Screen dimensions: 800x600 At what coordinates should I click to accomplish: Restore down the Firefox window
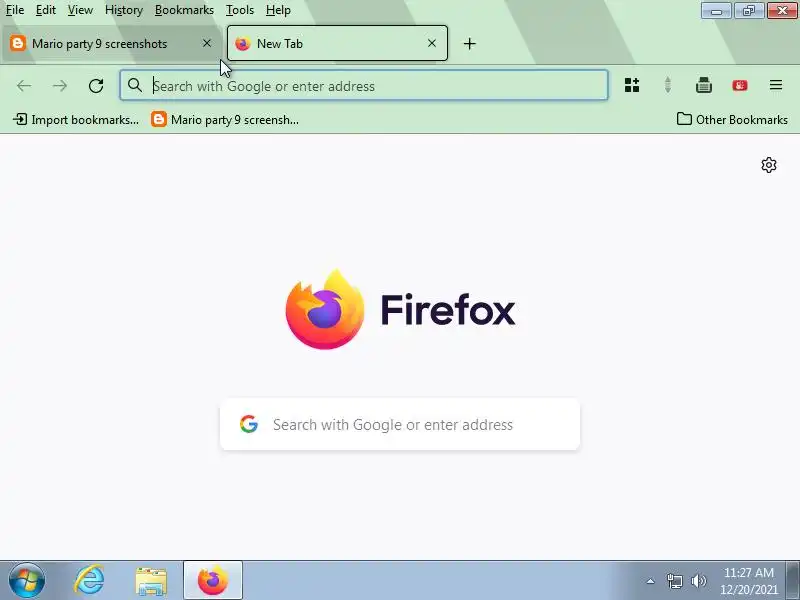click(748, 11)
